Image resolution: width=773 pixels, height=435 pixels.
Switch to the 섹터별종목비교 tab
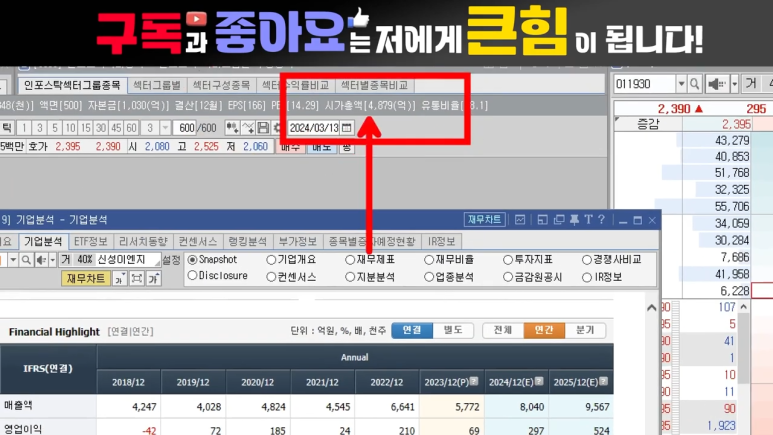[375, 85]
